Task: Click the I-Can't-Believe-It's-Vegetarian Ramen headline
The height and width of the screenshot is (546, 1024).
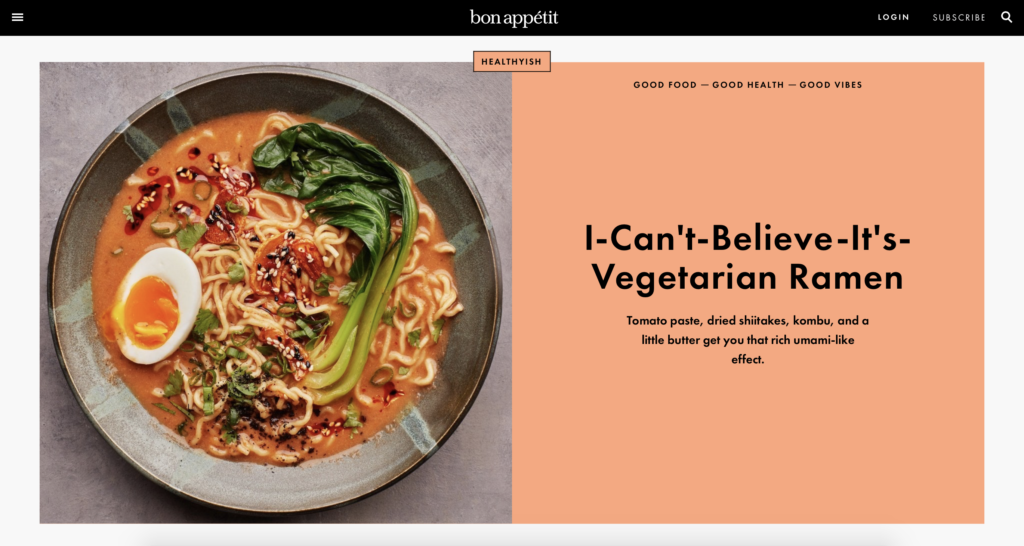Action: point(747,257)
